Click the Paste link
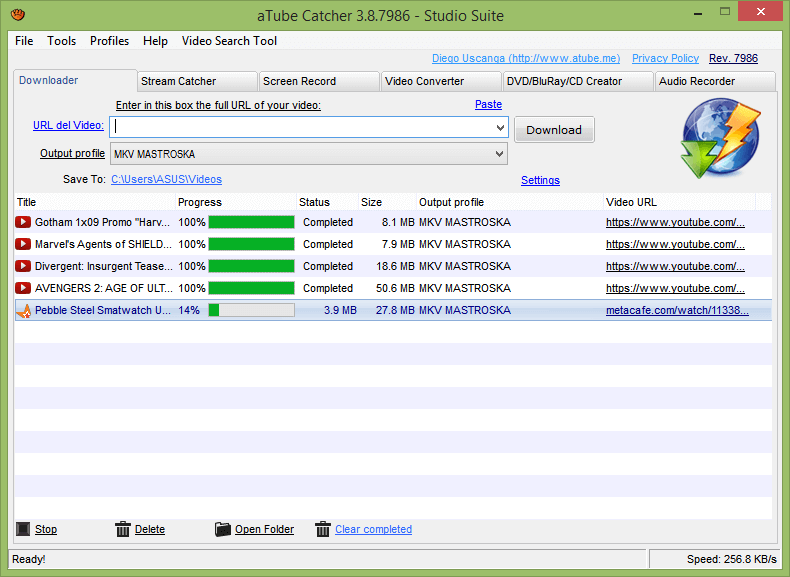This screenshot has width=790, height=577. (x=488, y=104)
